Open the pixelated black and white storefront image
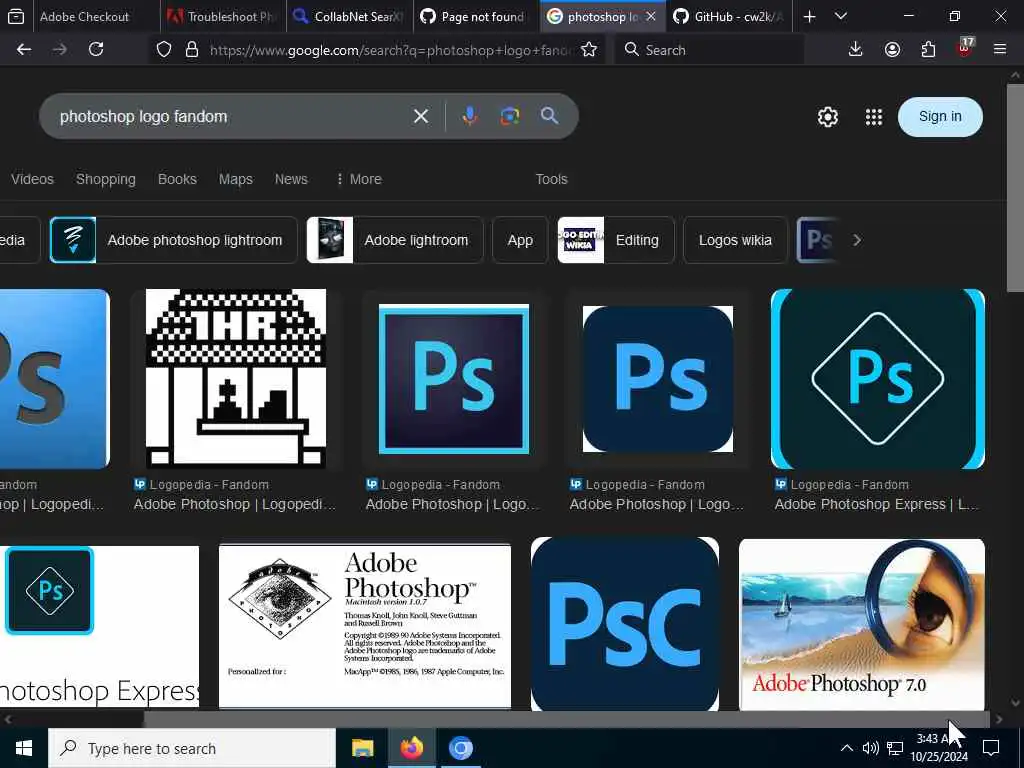Viewport: 1024px width, 768px height. click(x=236, y=379)
